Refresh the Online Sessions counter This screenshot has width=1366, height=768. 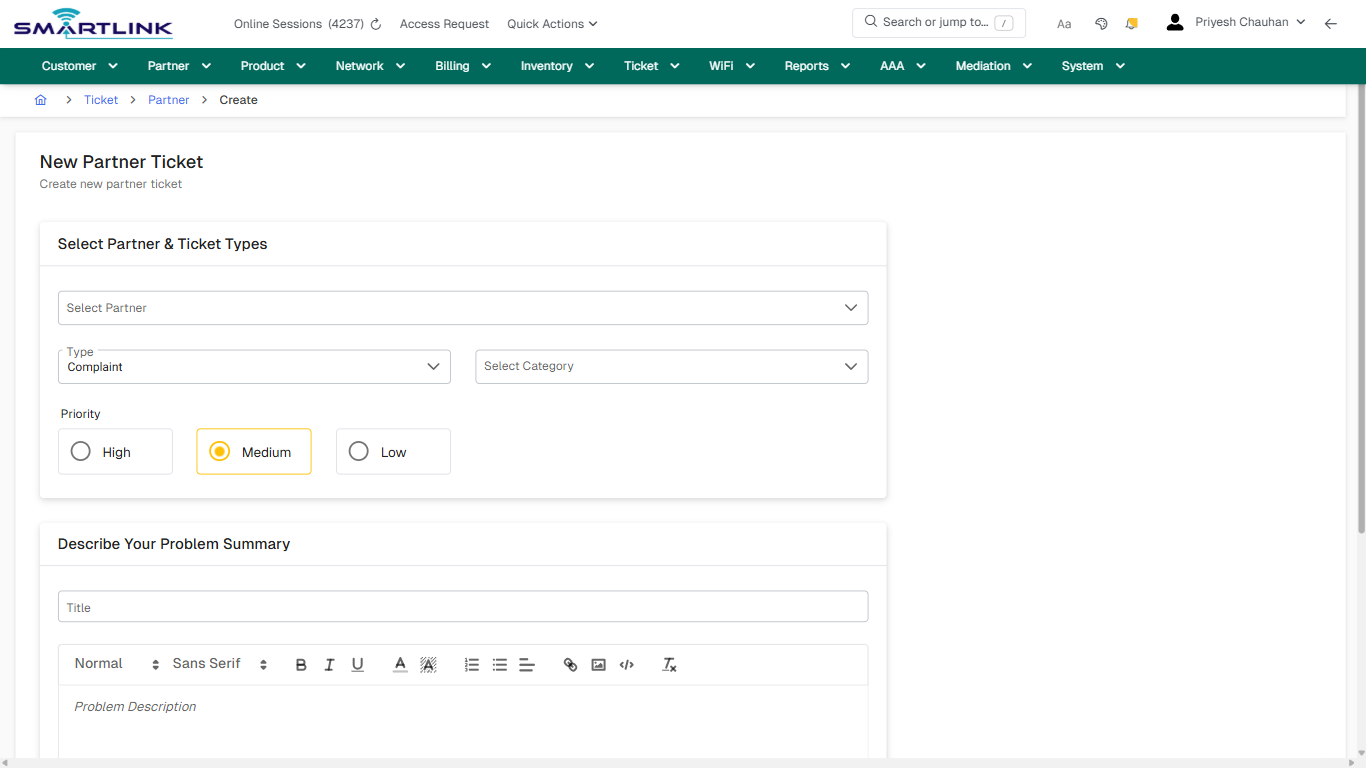coord(374,23)
